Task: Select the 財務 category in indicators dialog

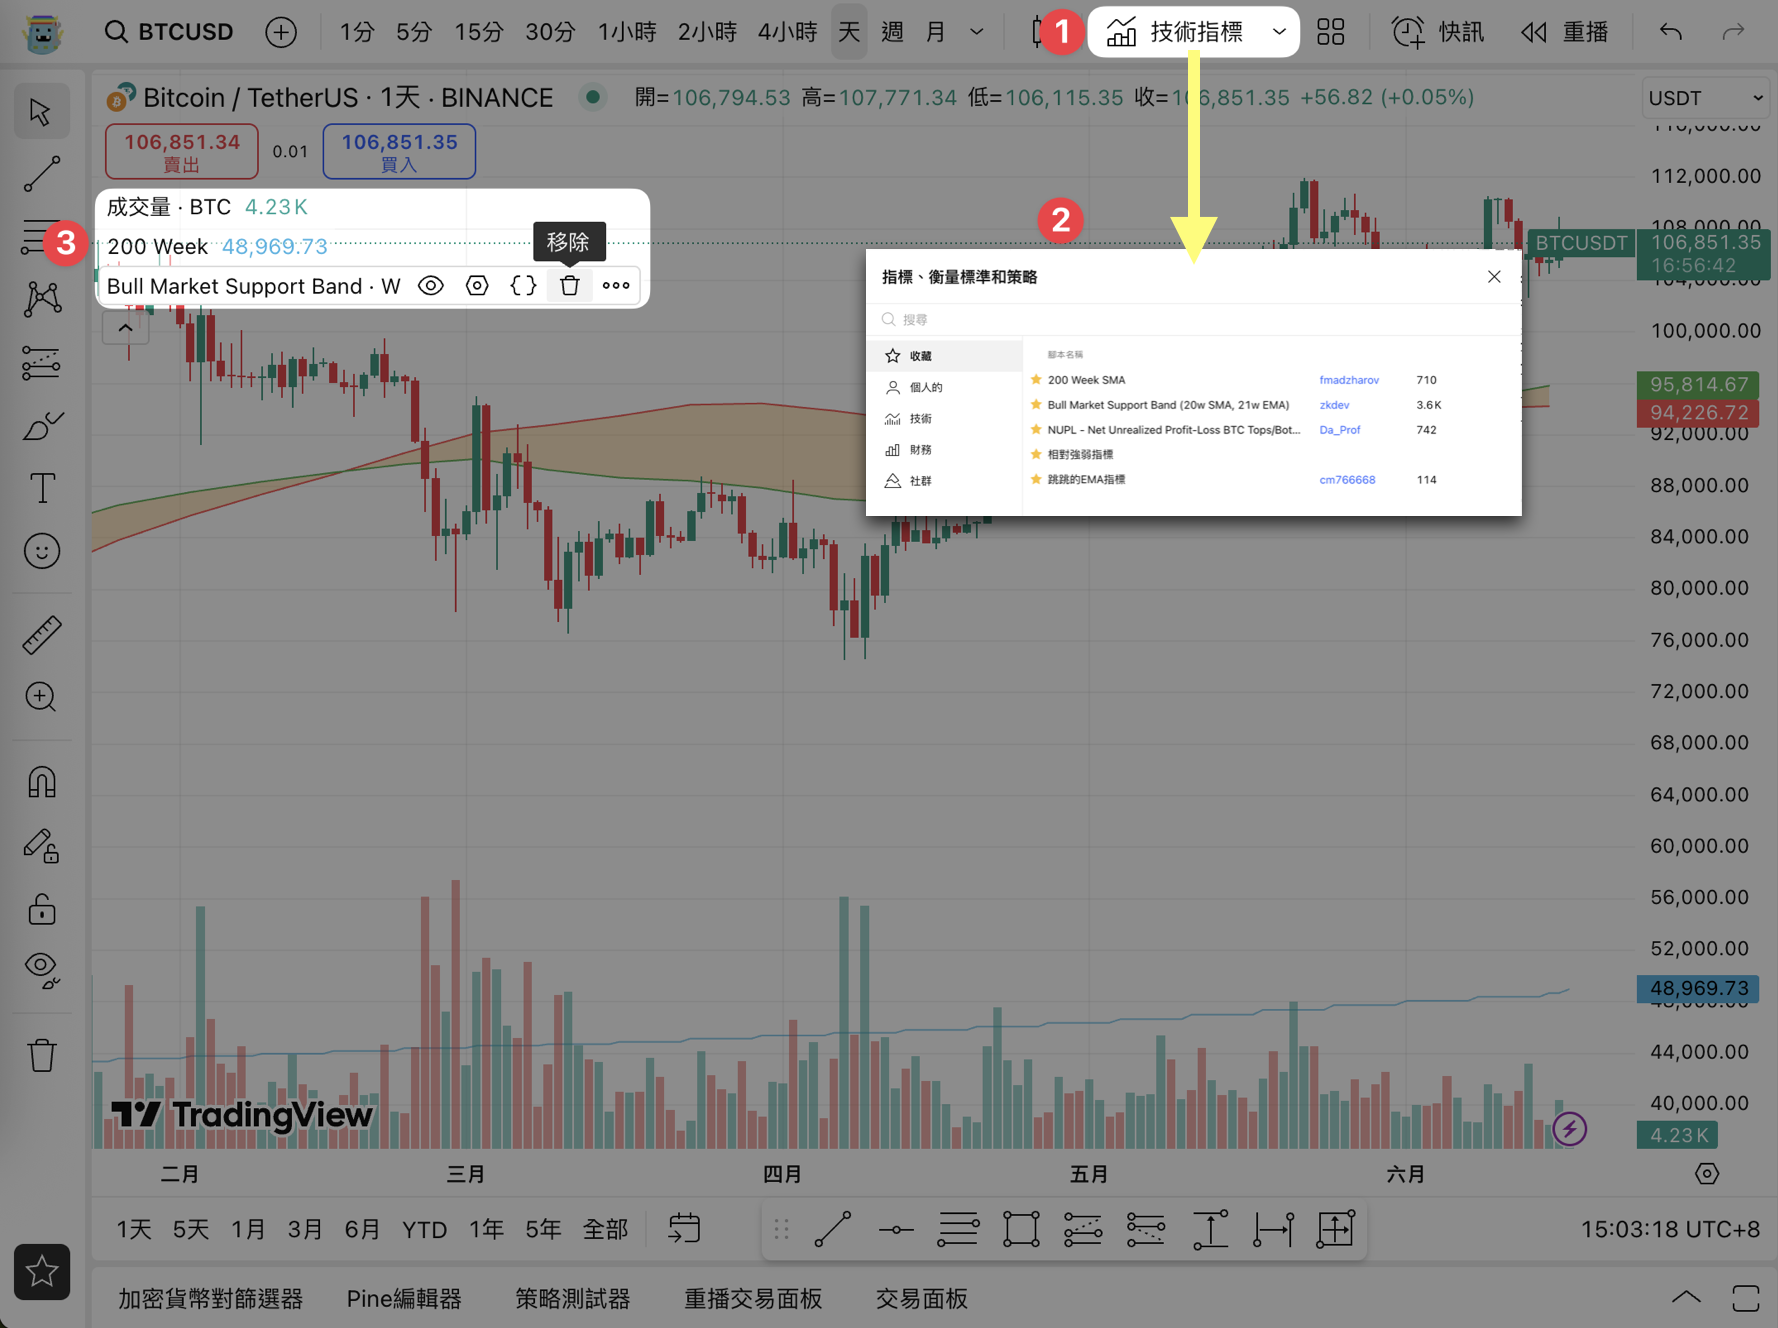Action: point(945,450)
